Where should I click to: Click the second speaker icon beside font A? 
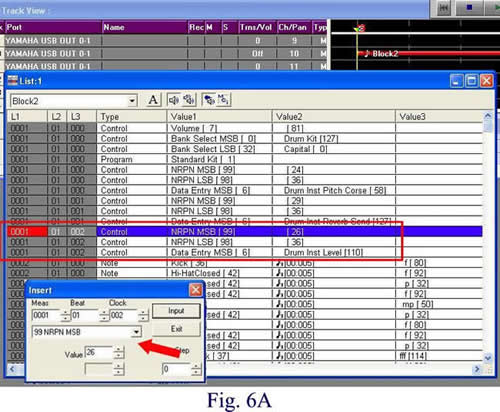pos(189,100)
